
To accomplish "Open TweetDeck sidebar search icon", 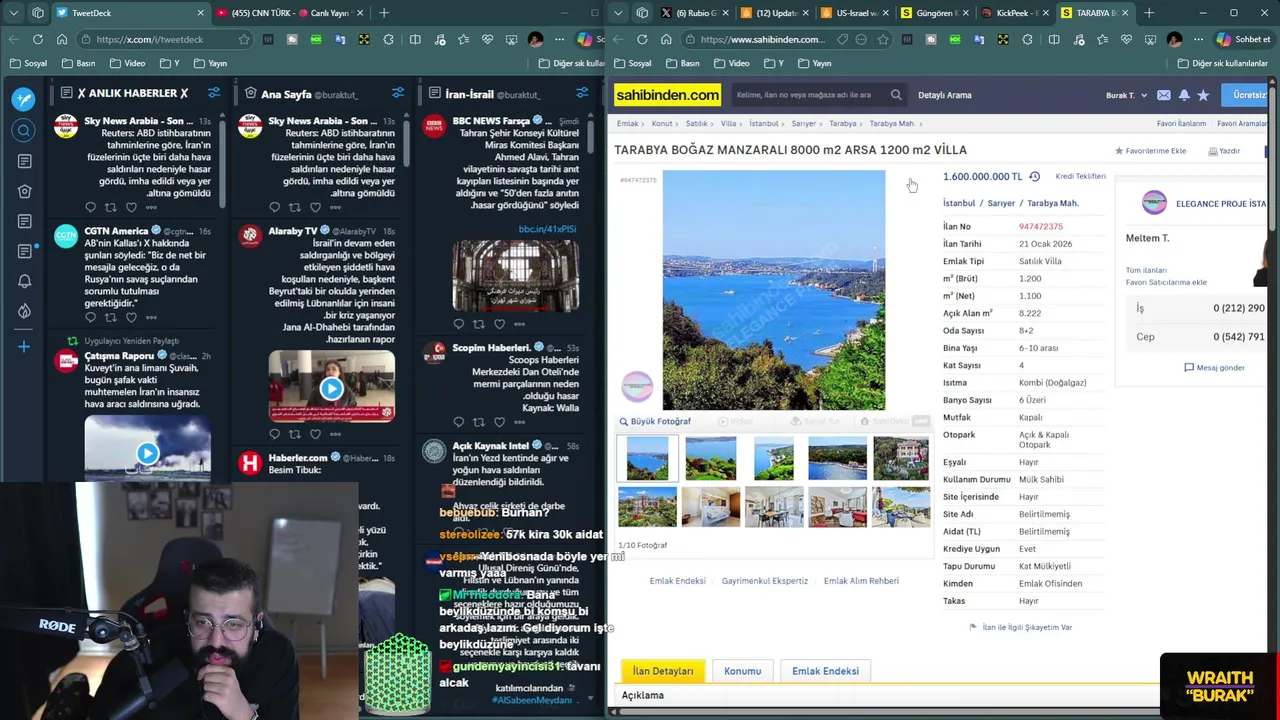I will pyautogui.click(x=24, y=131).
